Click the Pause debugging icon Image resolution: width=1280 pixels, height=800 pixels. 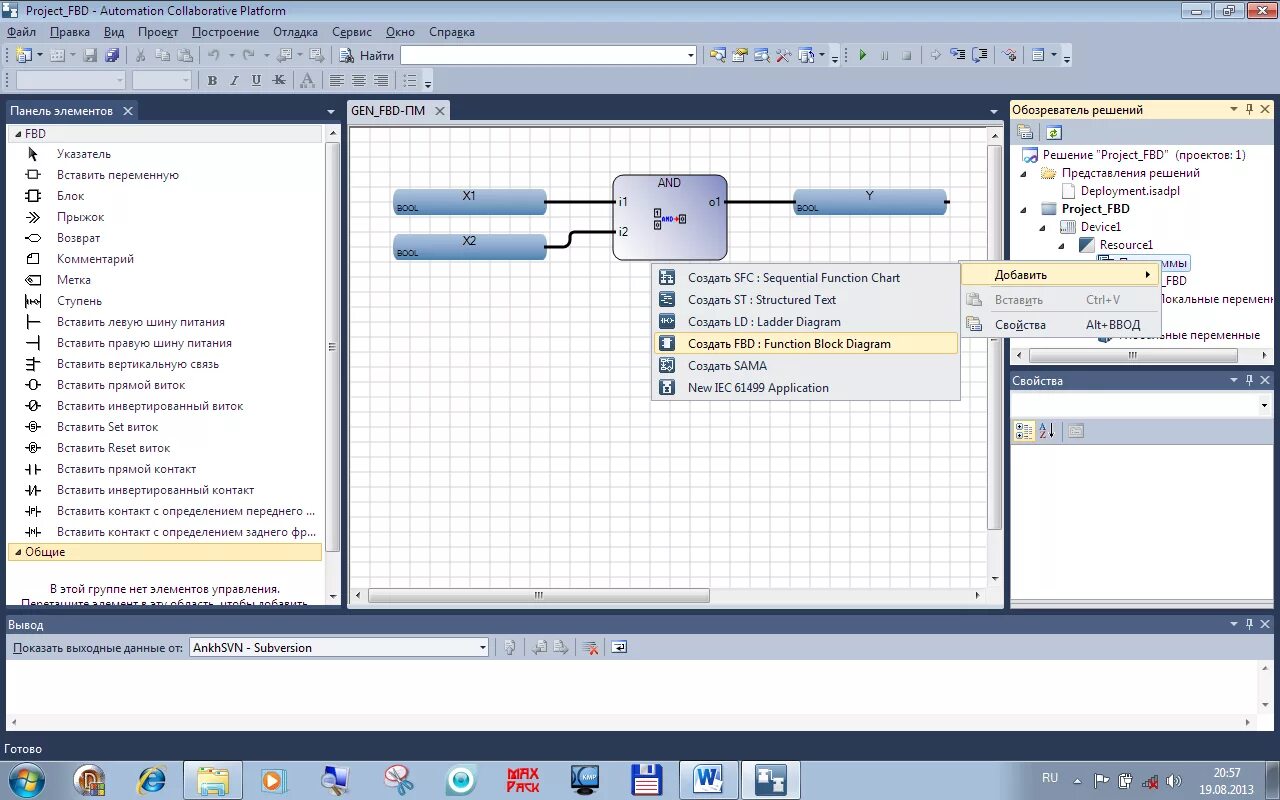pos(884,56)
